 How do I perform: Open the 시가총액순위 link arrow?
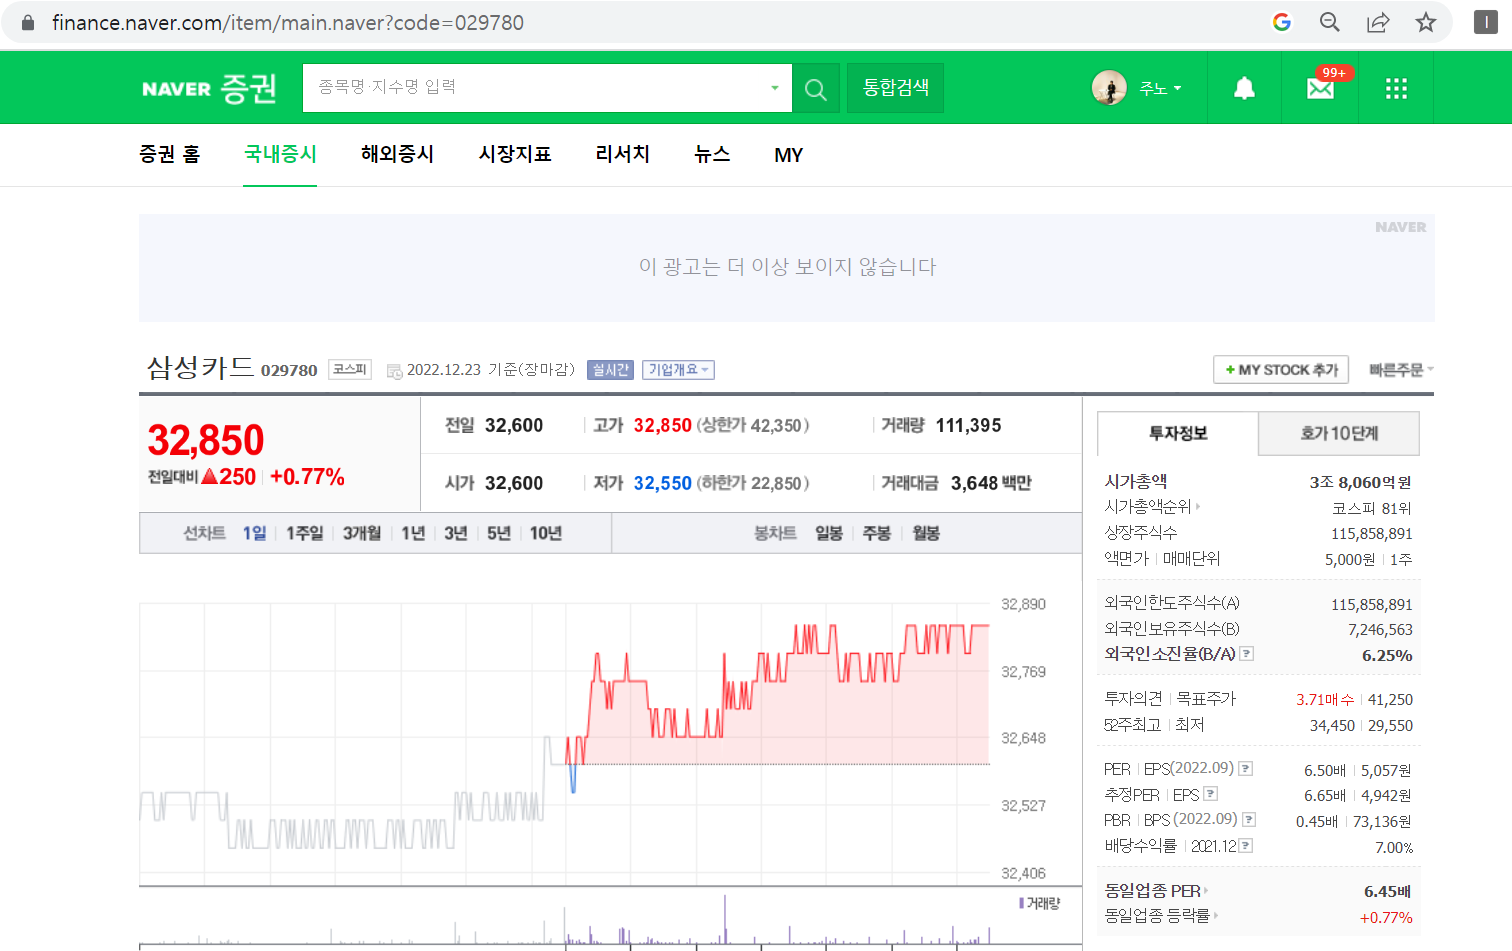point(1198,507)
